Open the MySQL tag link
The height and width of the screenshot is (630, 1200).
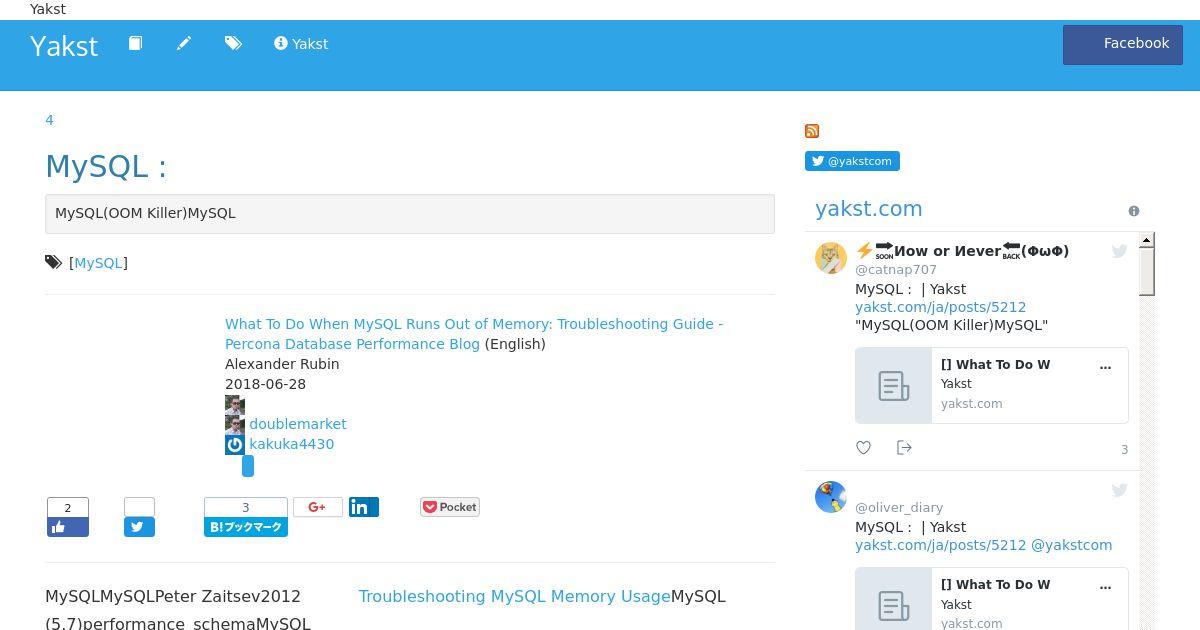coord(99,263)
